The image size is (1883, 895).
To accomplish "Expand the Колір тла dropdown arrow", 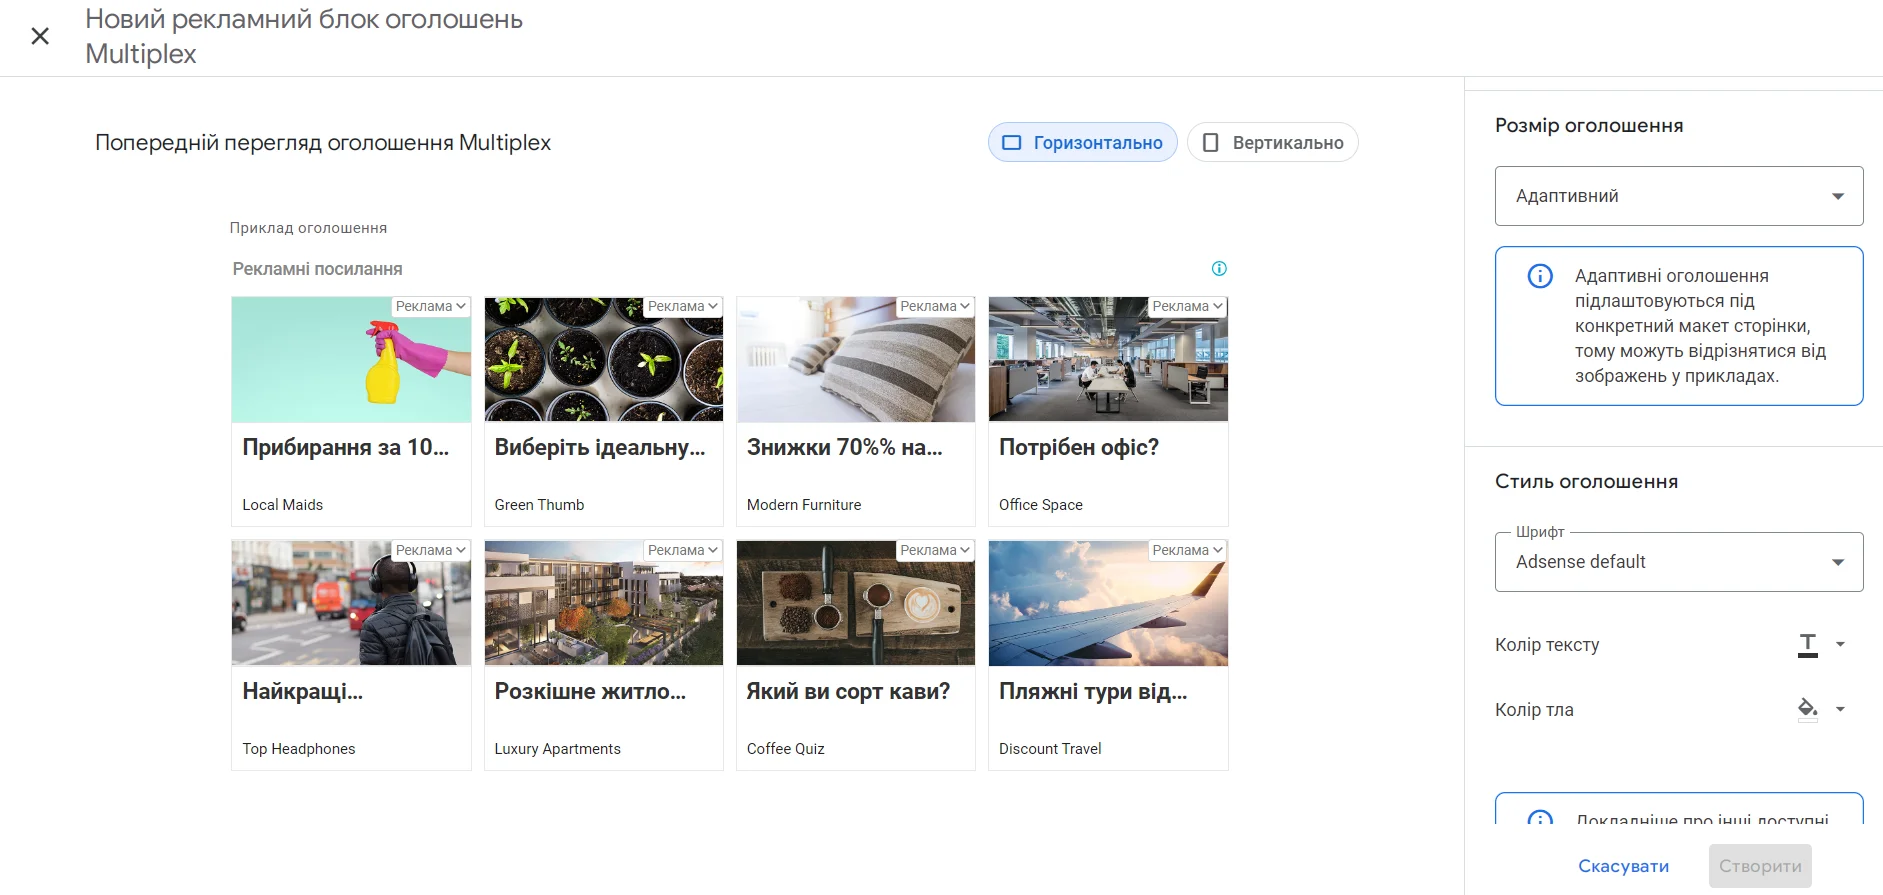I will 1840,710.
